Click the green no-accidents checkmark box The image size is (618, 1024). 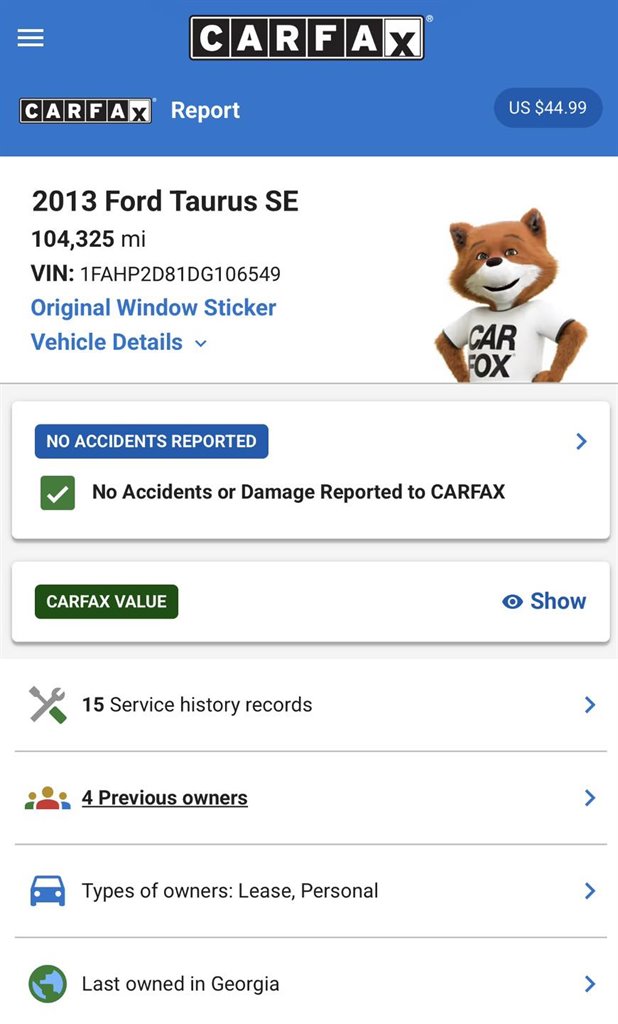coord(58,492)
